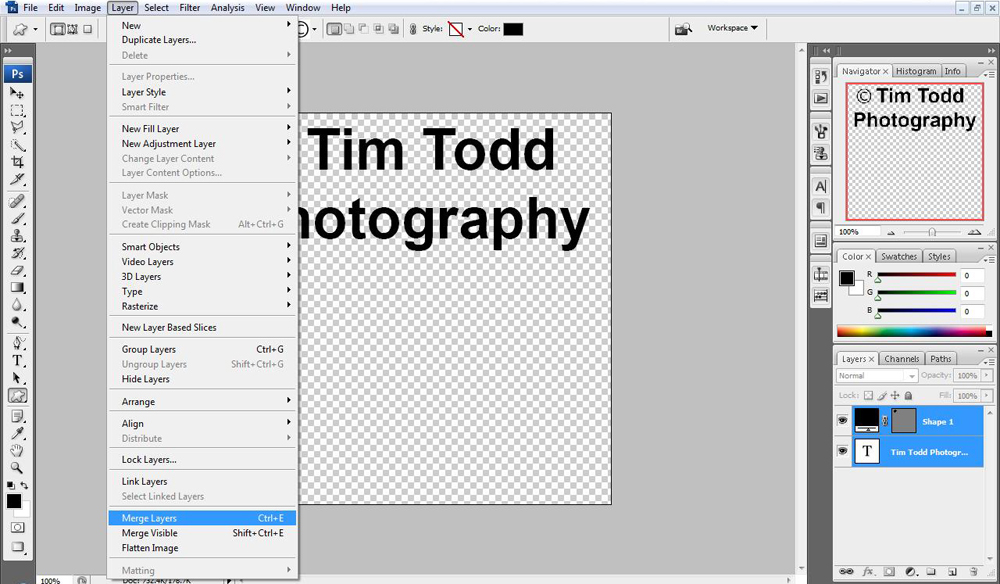
Task: Select the Rectangular Marquee tool
Action: pyautogui.click(x=17, y=110)
